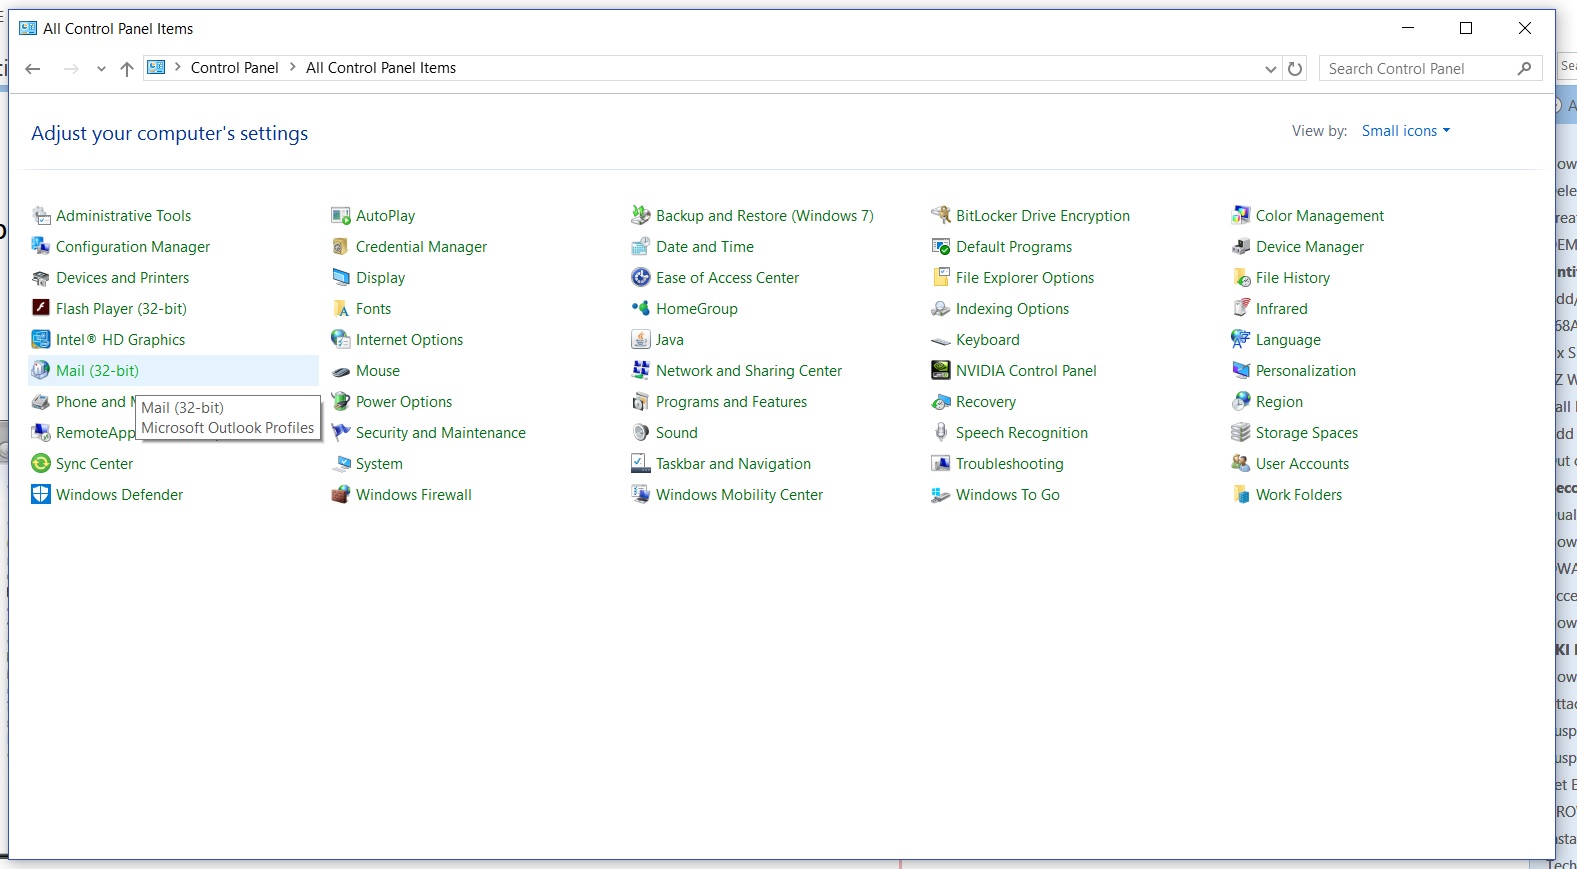Open the Recovery link
This screenshot has height=869, width=1577.
tap(986, 402)
